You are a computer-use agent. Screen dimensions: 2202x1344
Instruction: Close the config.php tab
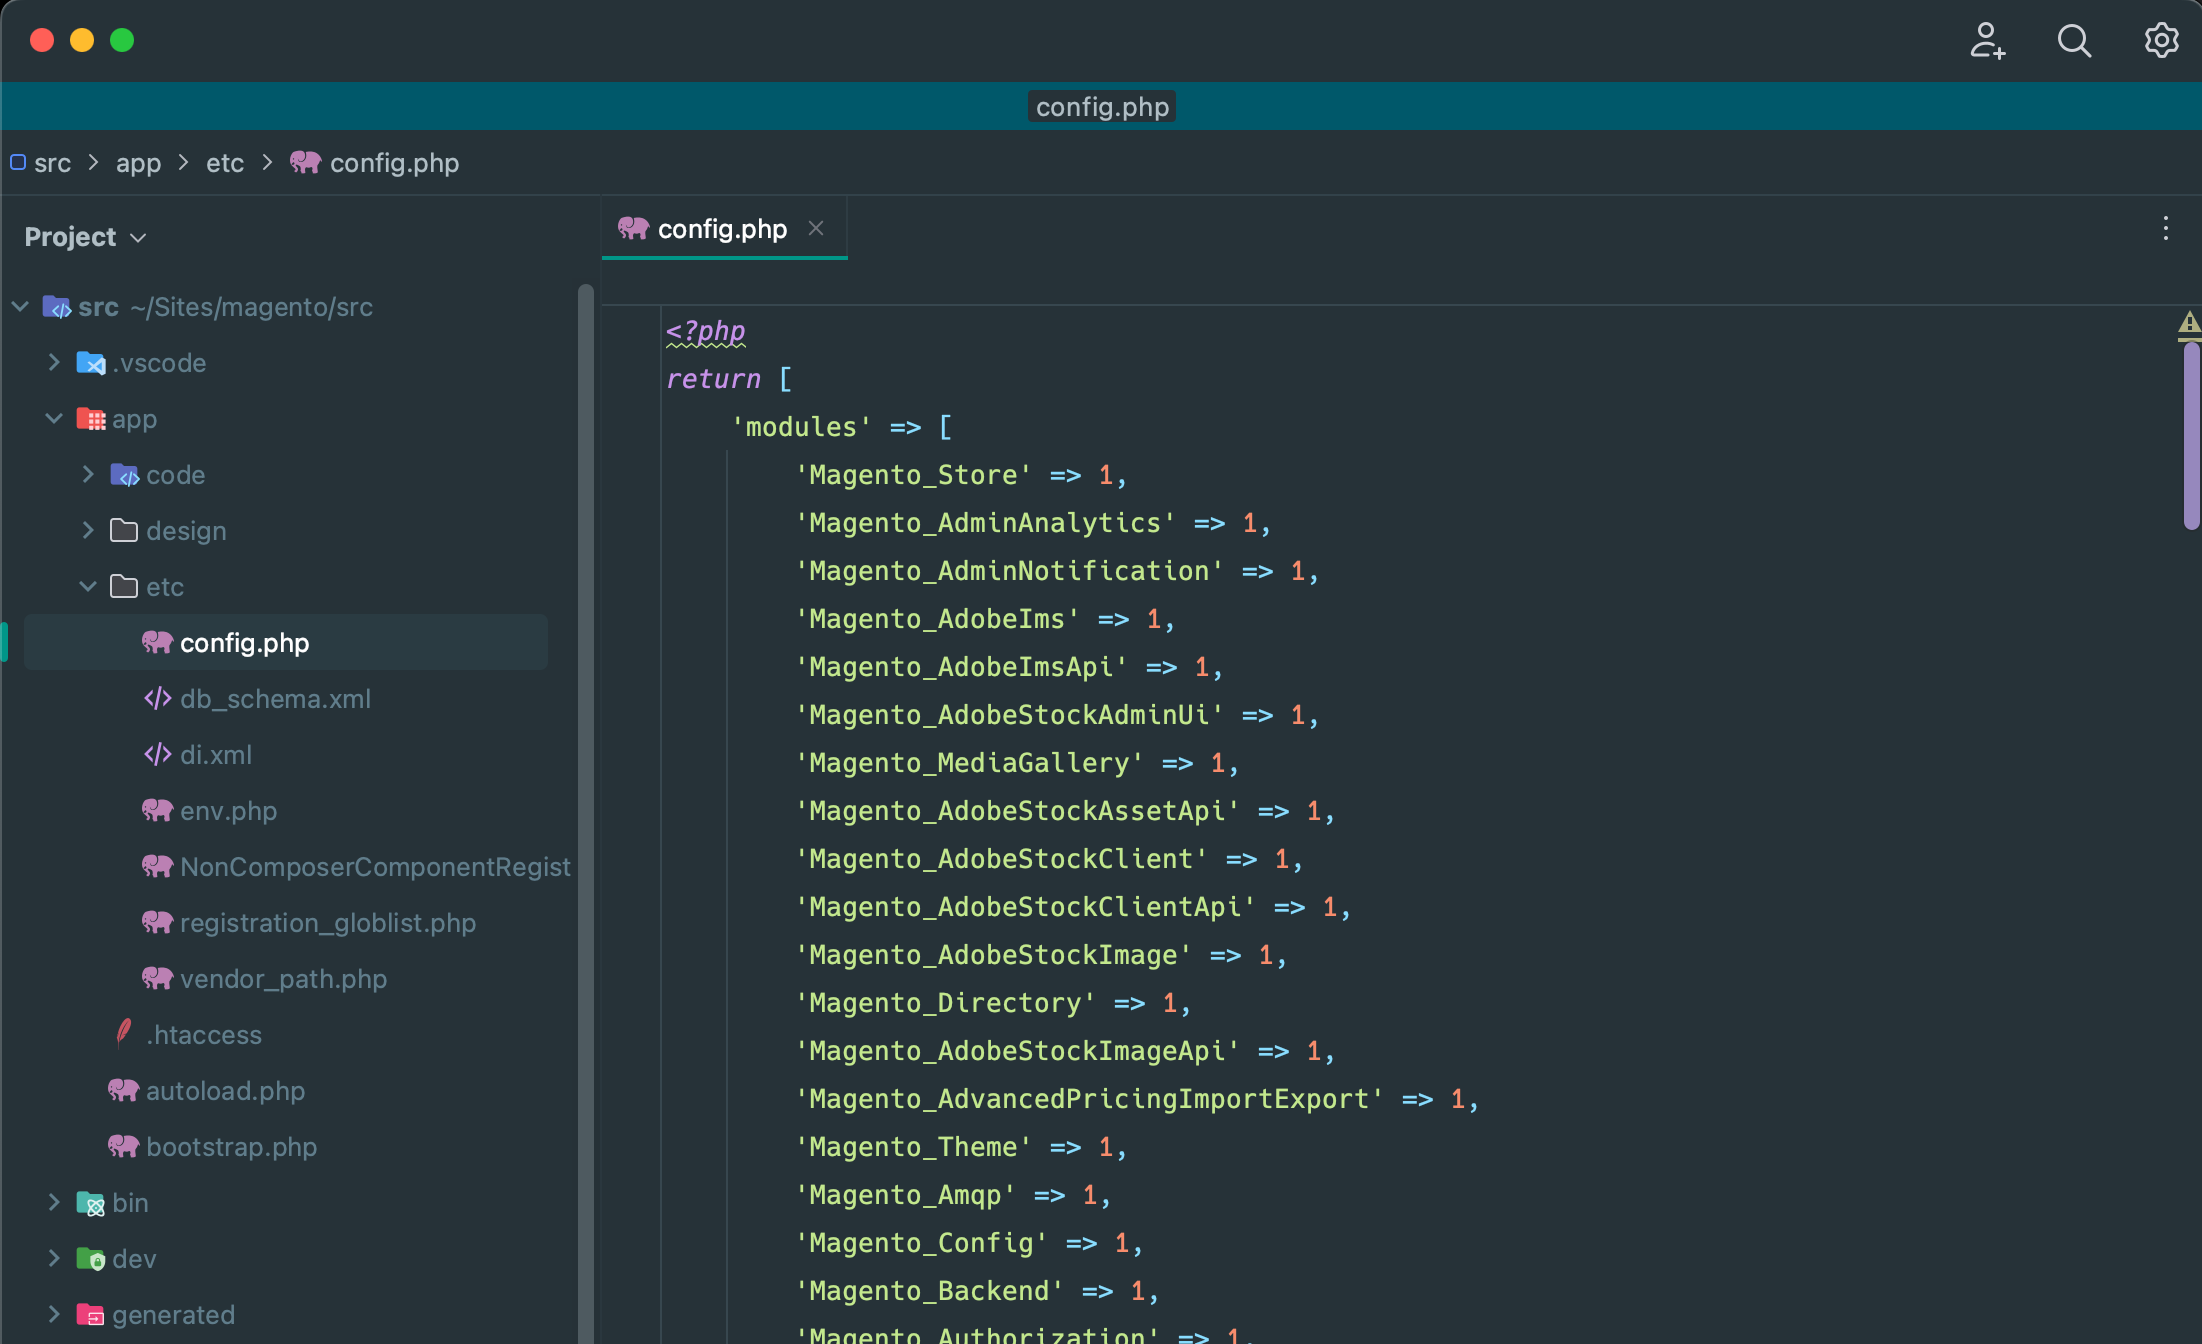[815, 228]
